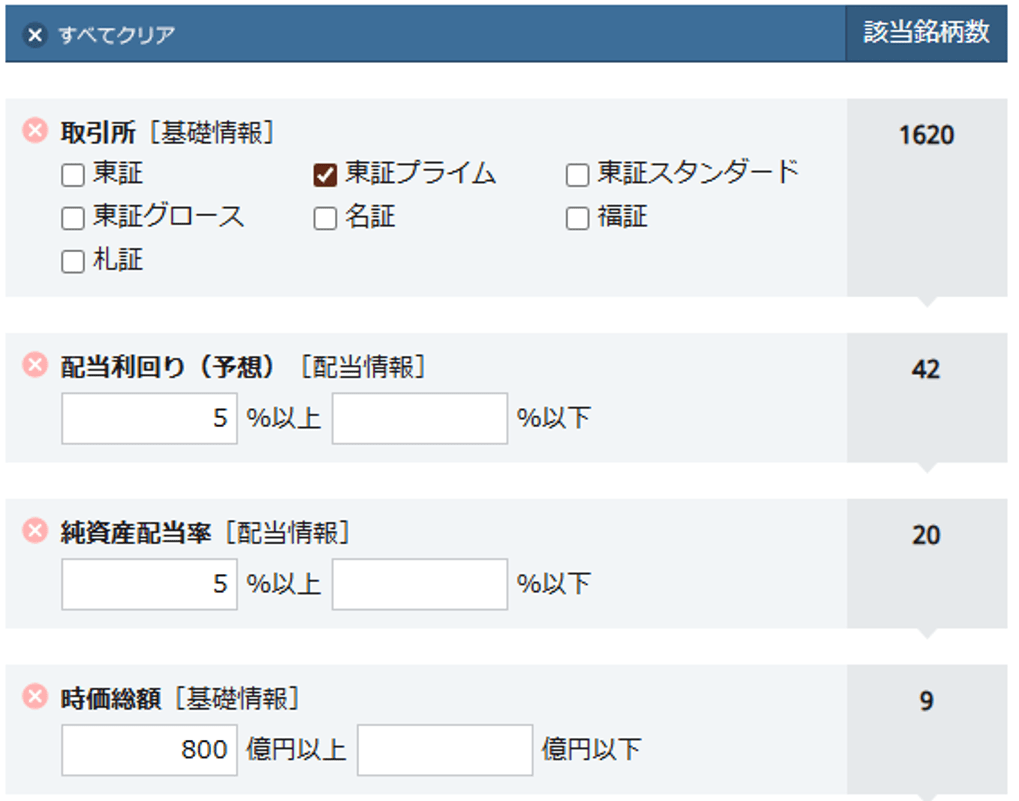Remove the 取引所 filter condition

tap(35, 131)
